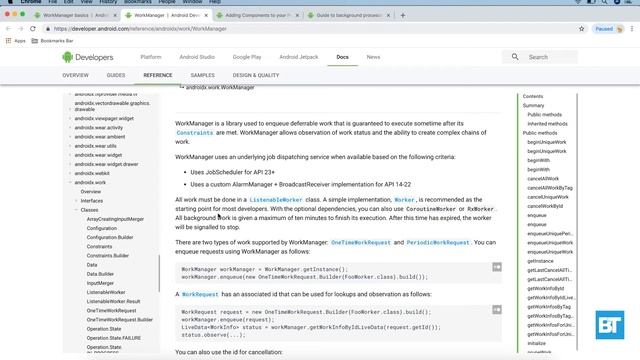The image size is (640, 360).
Task: Click the Apps grid icon
Action: click(x=8, y=41)
